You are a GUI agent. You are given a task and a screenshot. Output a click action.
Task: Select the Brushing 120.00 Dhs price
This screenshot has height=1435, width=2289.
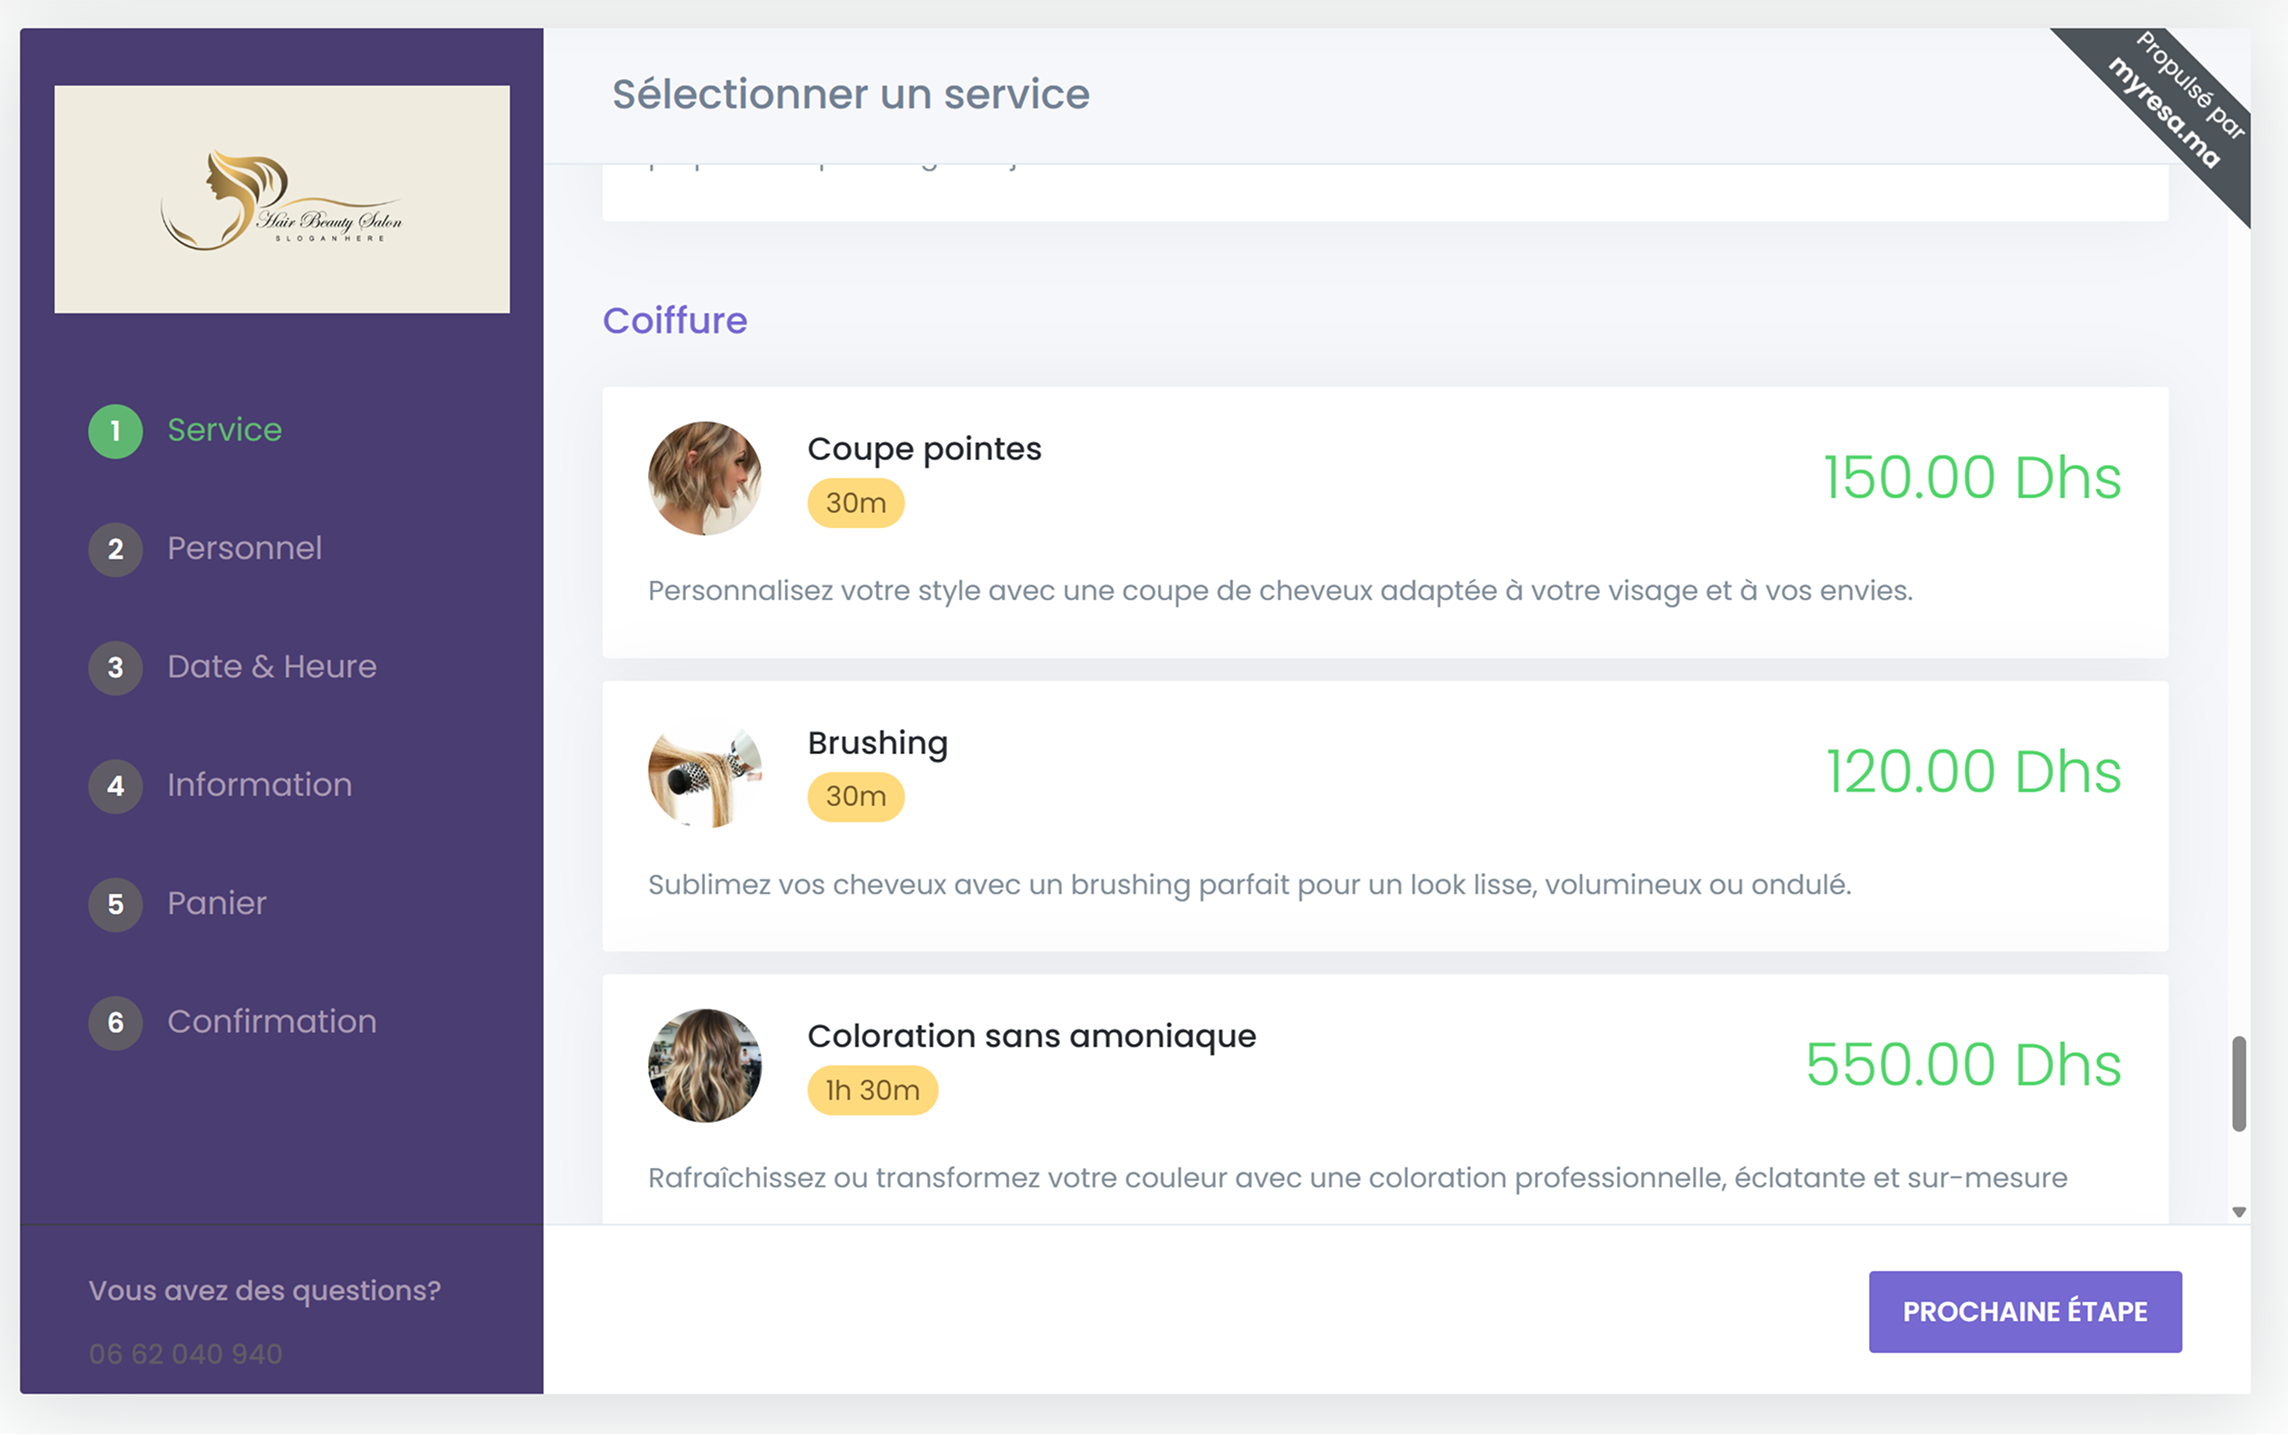click(1972, 771)
